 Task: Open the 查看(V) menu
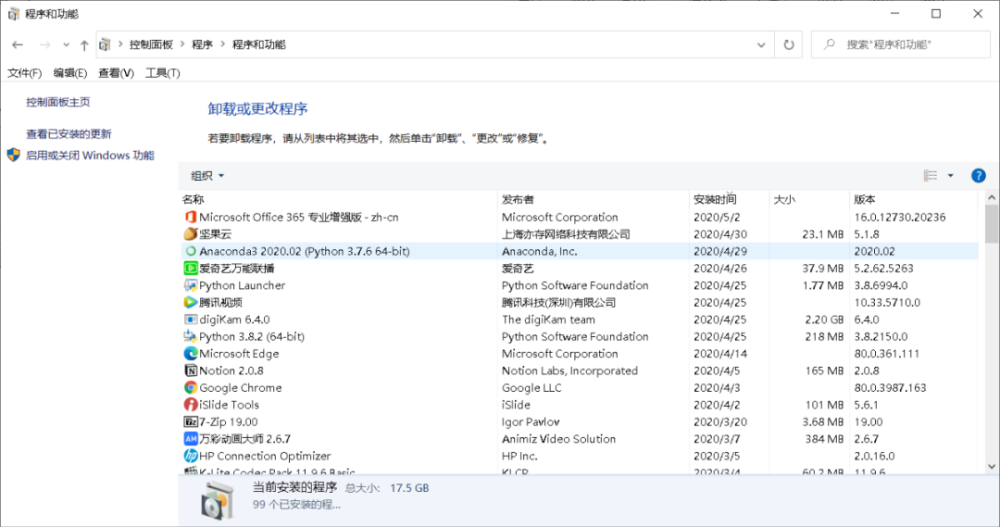pos(116,73)
